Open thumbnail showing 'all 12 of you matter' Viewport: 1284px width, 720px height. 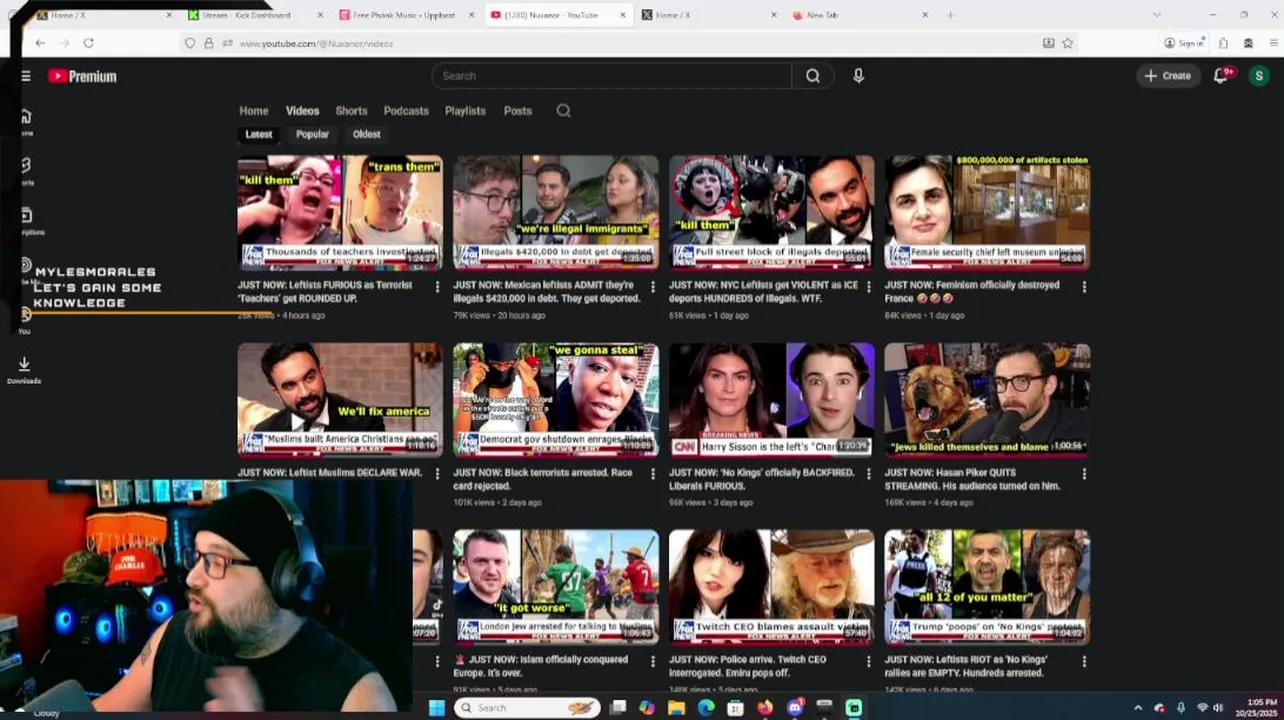987,587
